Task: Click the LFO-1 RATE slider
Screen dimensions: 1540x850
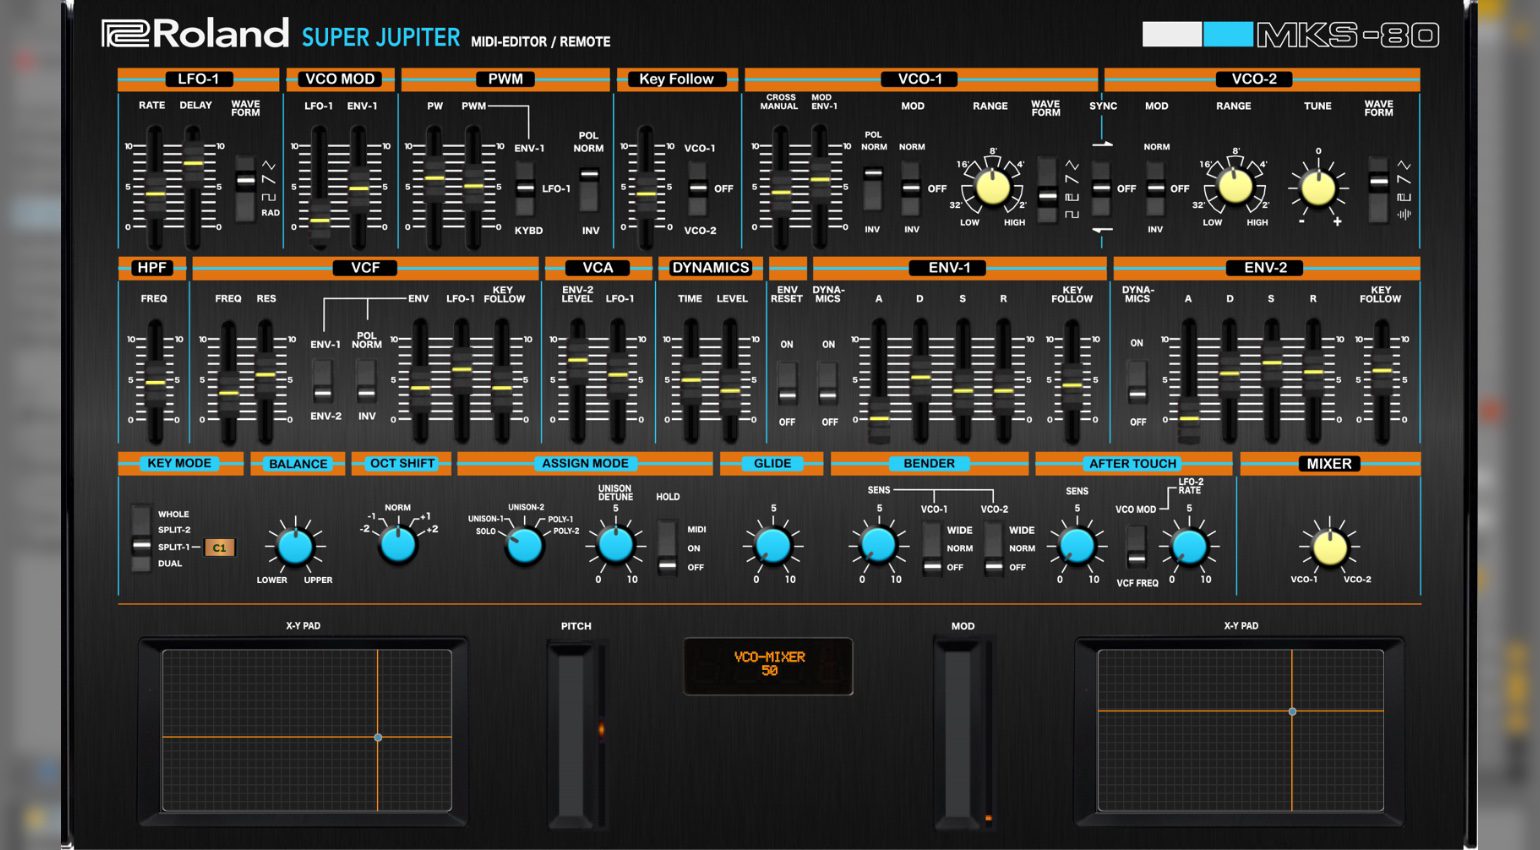Action: click(154, 188)
